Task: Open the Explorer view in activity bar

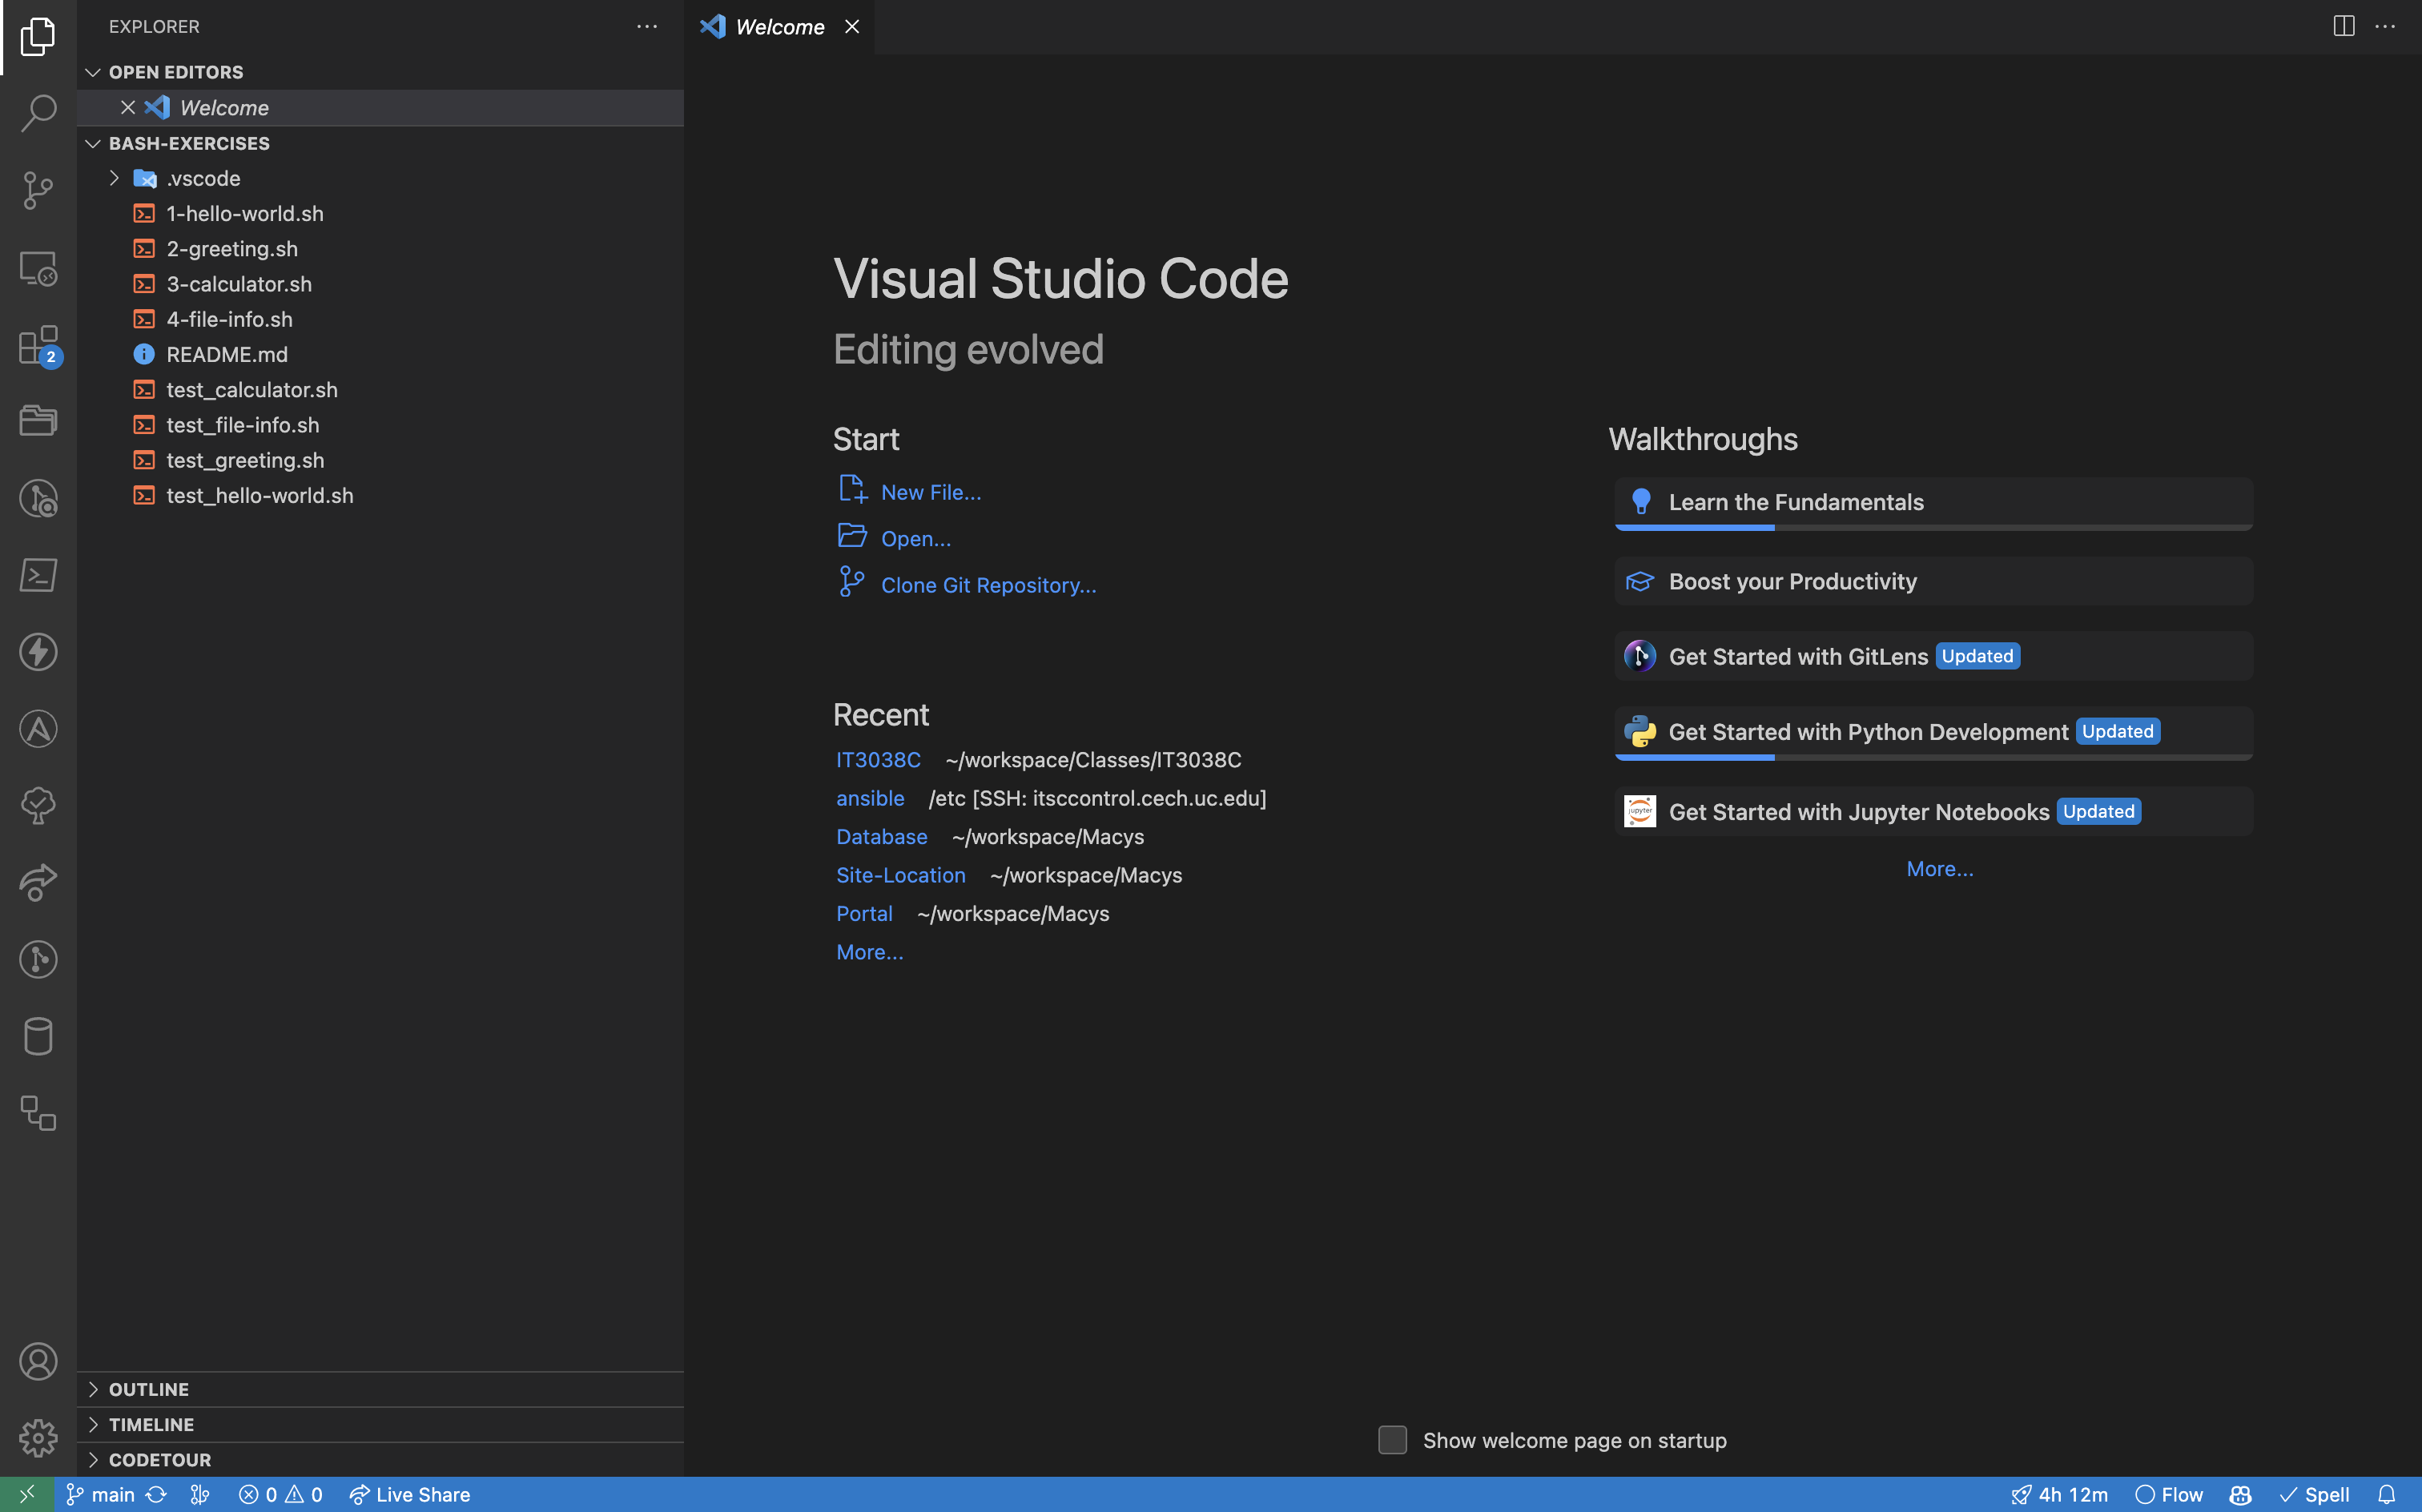Action: 38,37
